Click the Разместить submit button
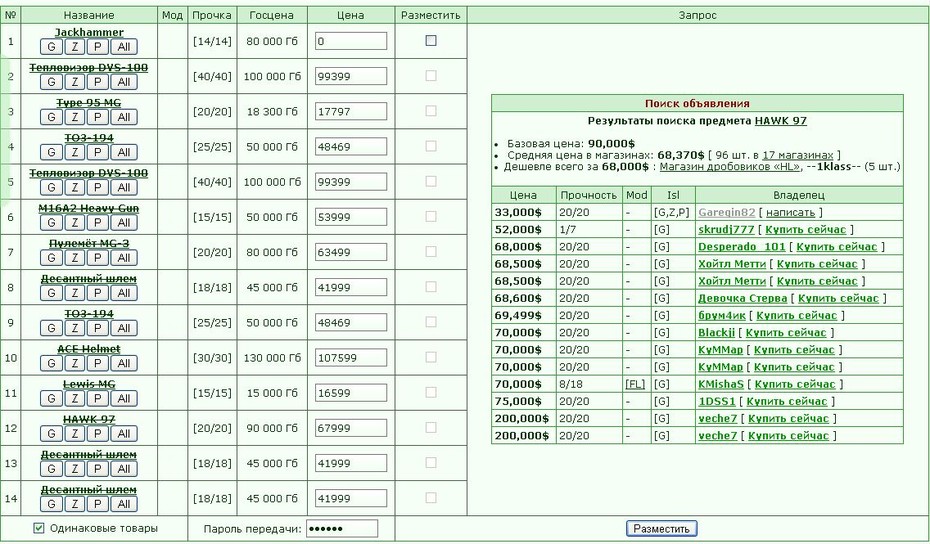The width and height of the screenshot is (930, 544). point(661,529)
